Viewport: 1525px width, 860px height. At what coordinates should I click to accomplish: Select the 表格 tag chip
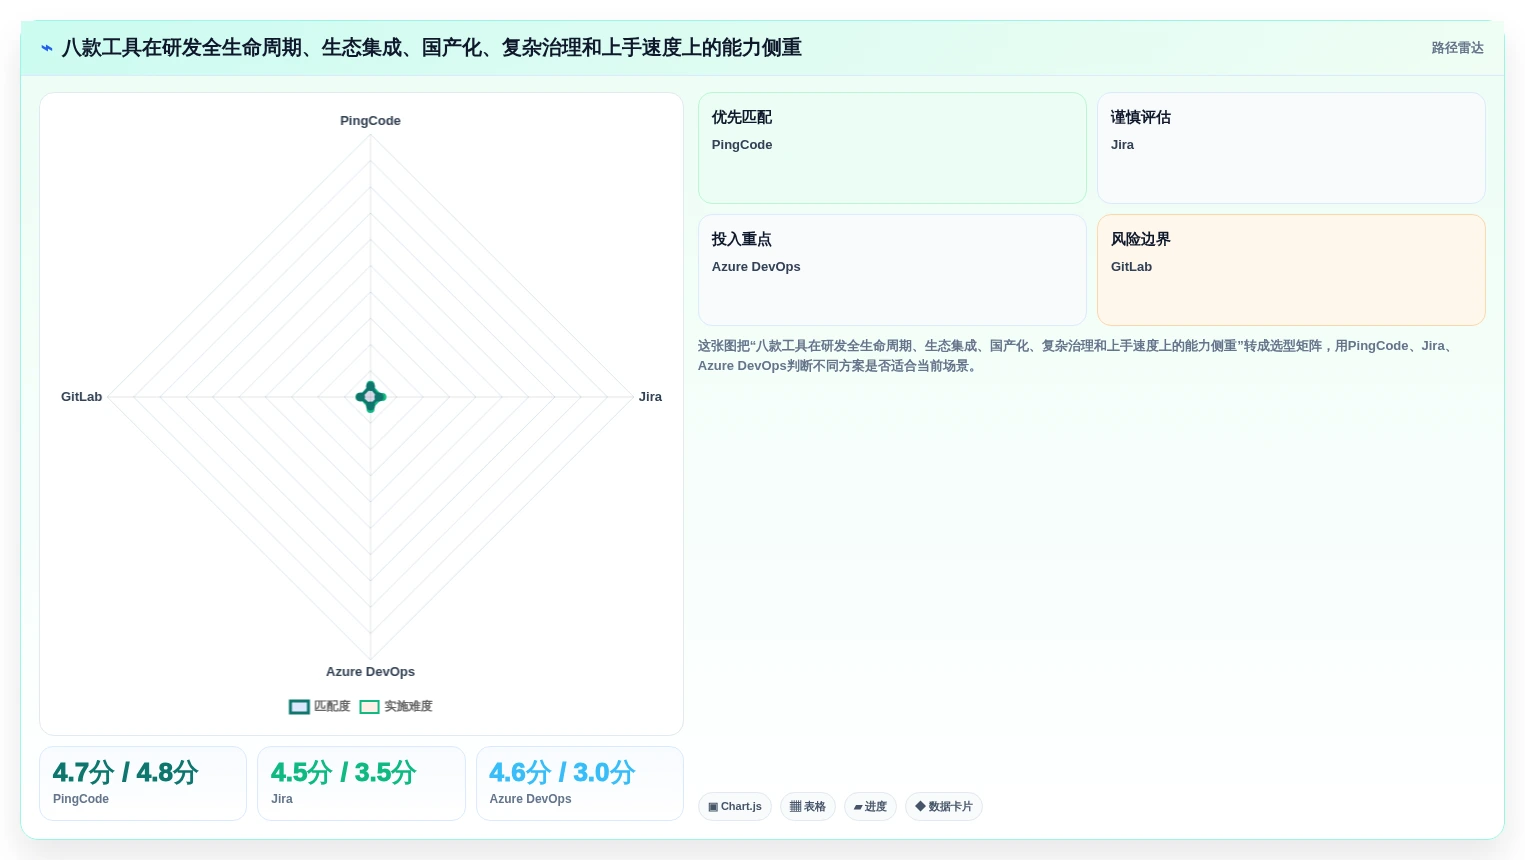(808, 807)
